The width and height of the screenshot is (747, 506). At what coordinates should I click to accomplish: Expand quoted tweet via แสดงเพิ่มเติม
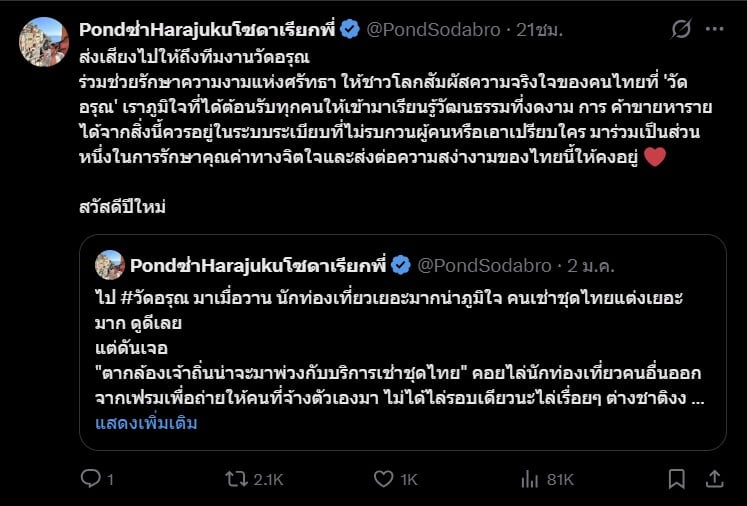[x=145, y=422]
